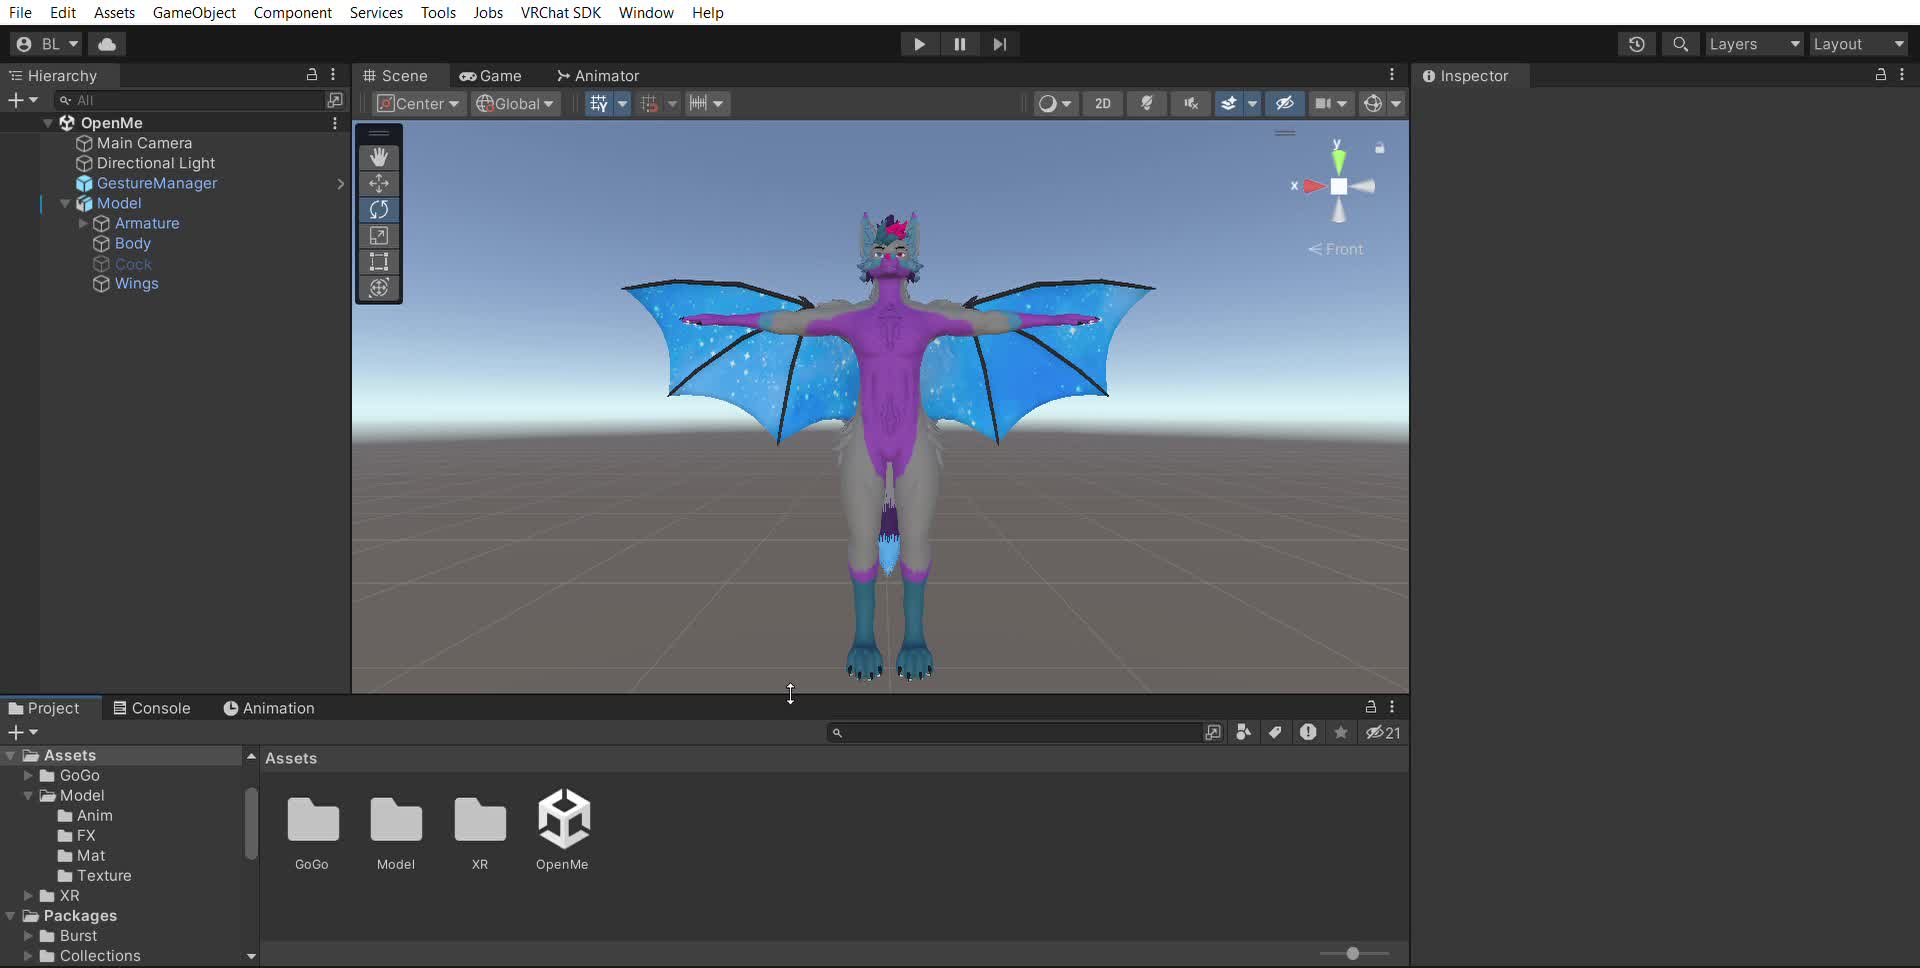Toggle scene audio mute button
1920x968 pixels.
pos(1191,103)
